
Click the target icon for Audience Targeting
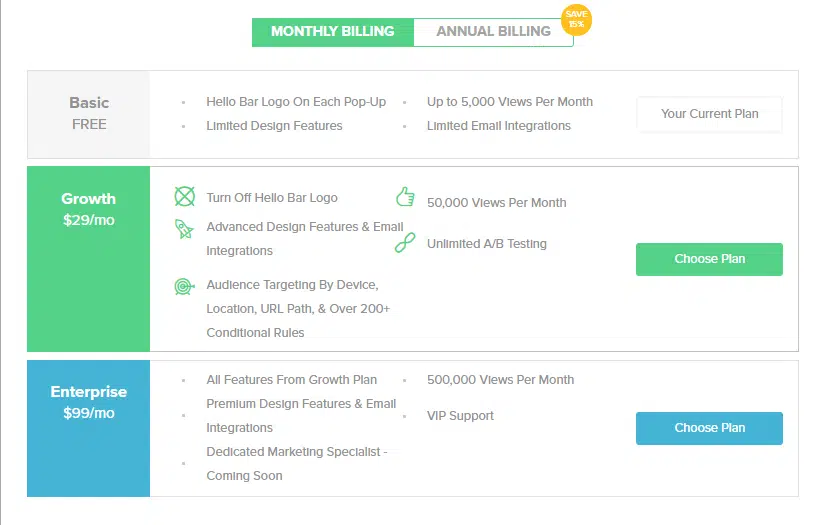(x=184, y=286)
